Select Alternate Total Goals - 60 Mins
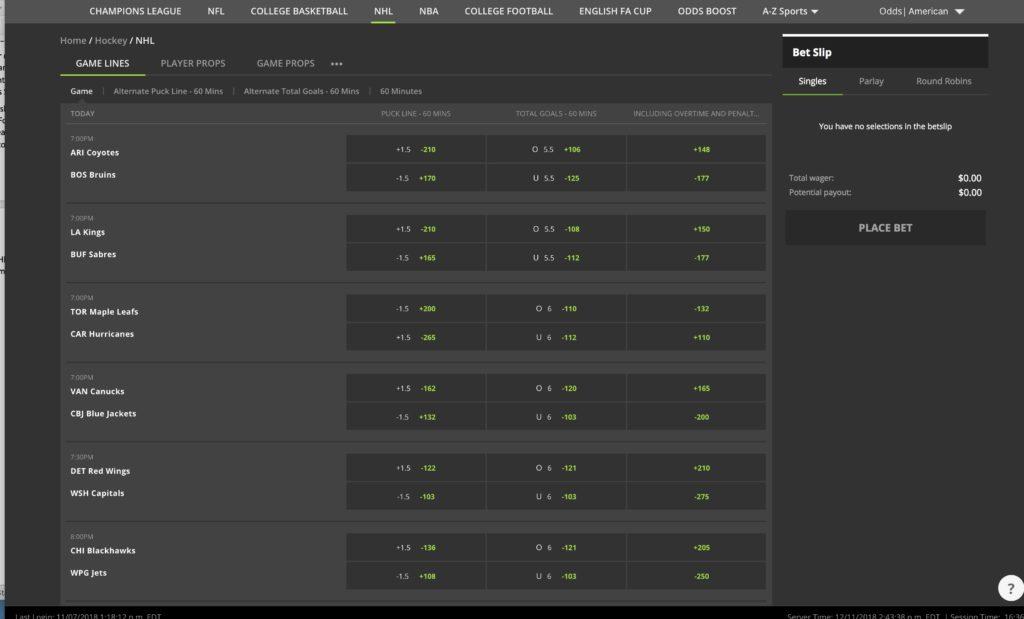The width and height of the screenshot is (1024, 619). 301,91
